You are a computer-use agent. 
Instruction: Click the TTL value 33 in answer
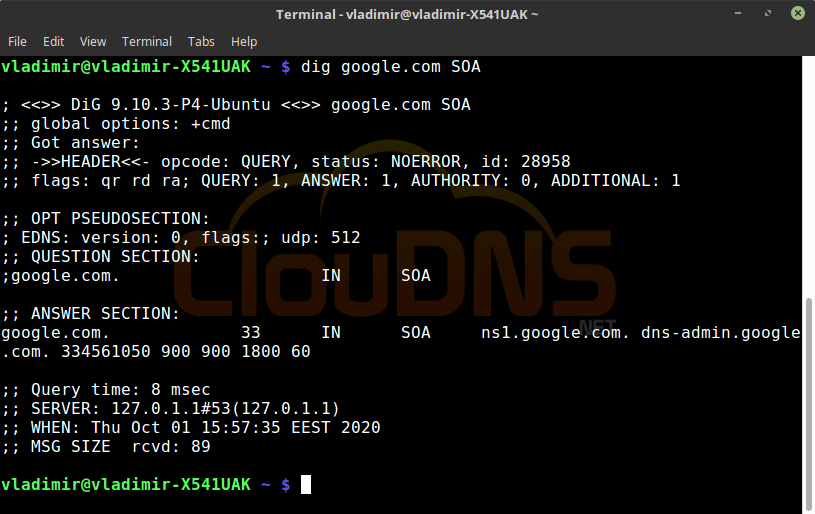(x=251, y=333)
